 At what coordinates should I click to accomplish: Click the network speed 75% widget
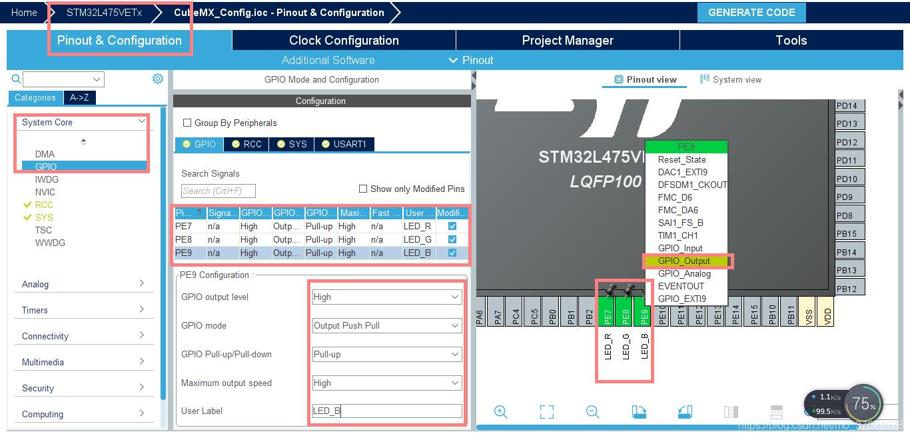[864, 404]
